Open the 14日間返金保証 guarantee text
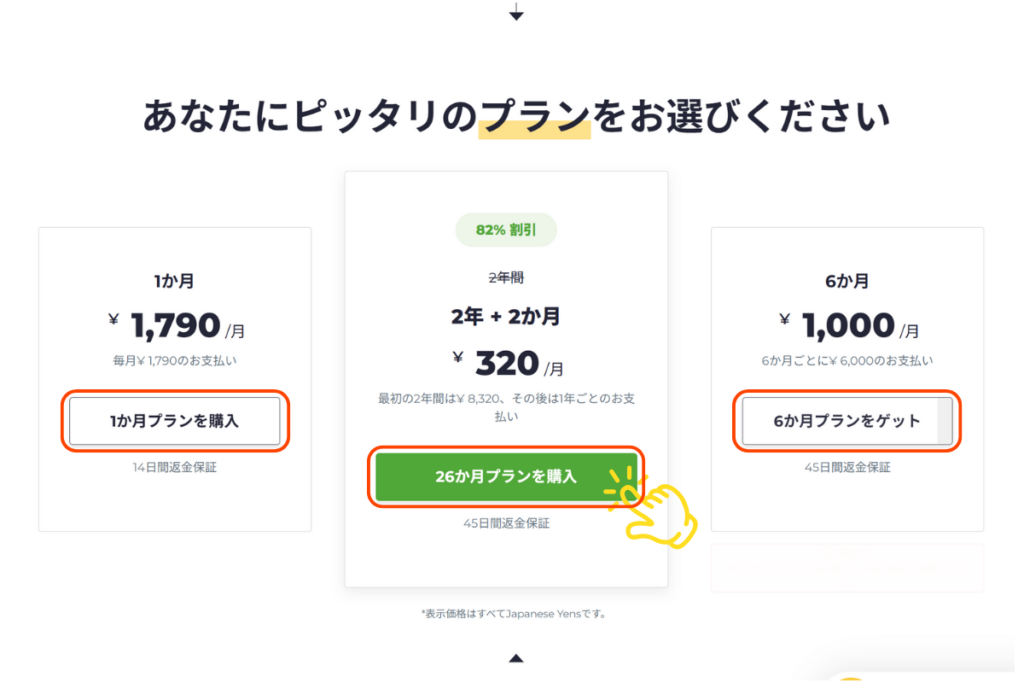 pos(175,467)
